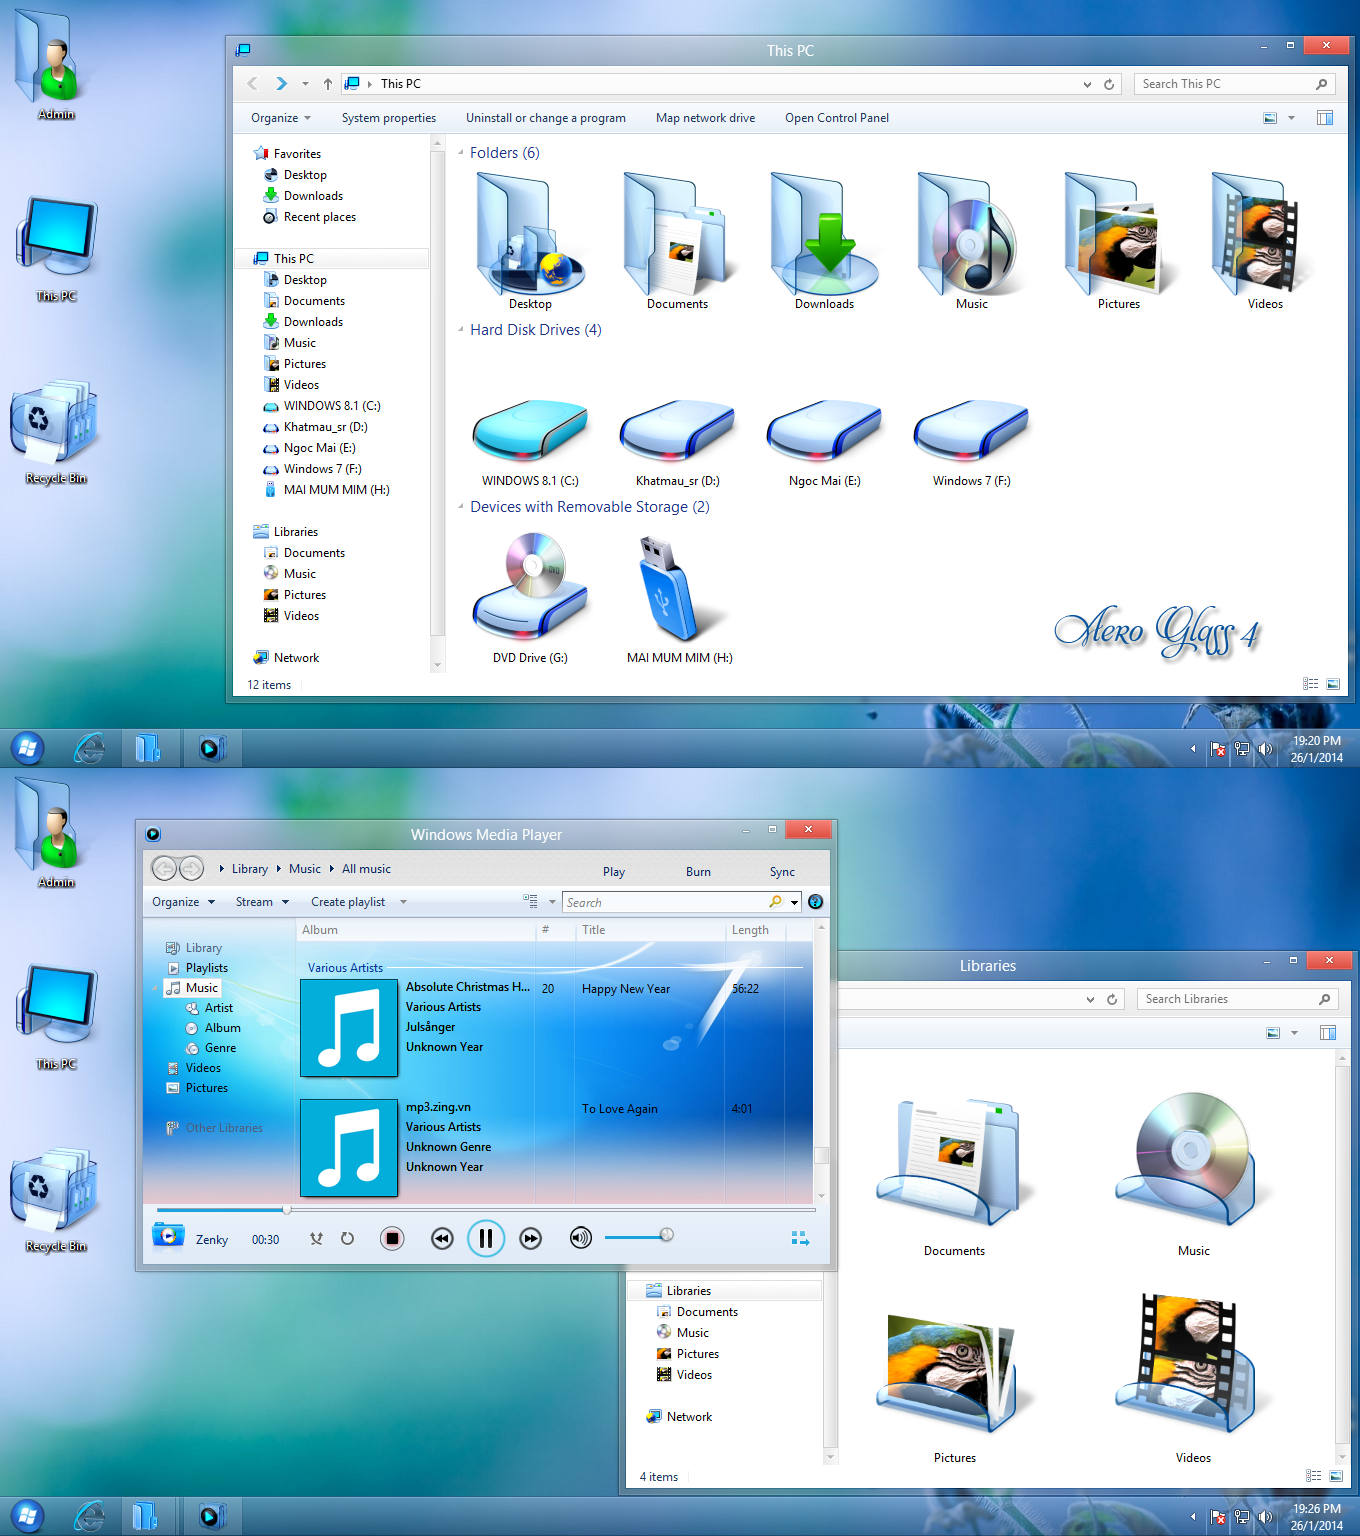Toggle shuffle in Windows Media Player
The image size is (1360, 1536).
tap(316, 1239)
